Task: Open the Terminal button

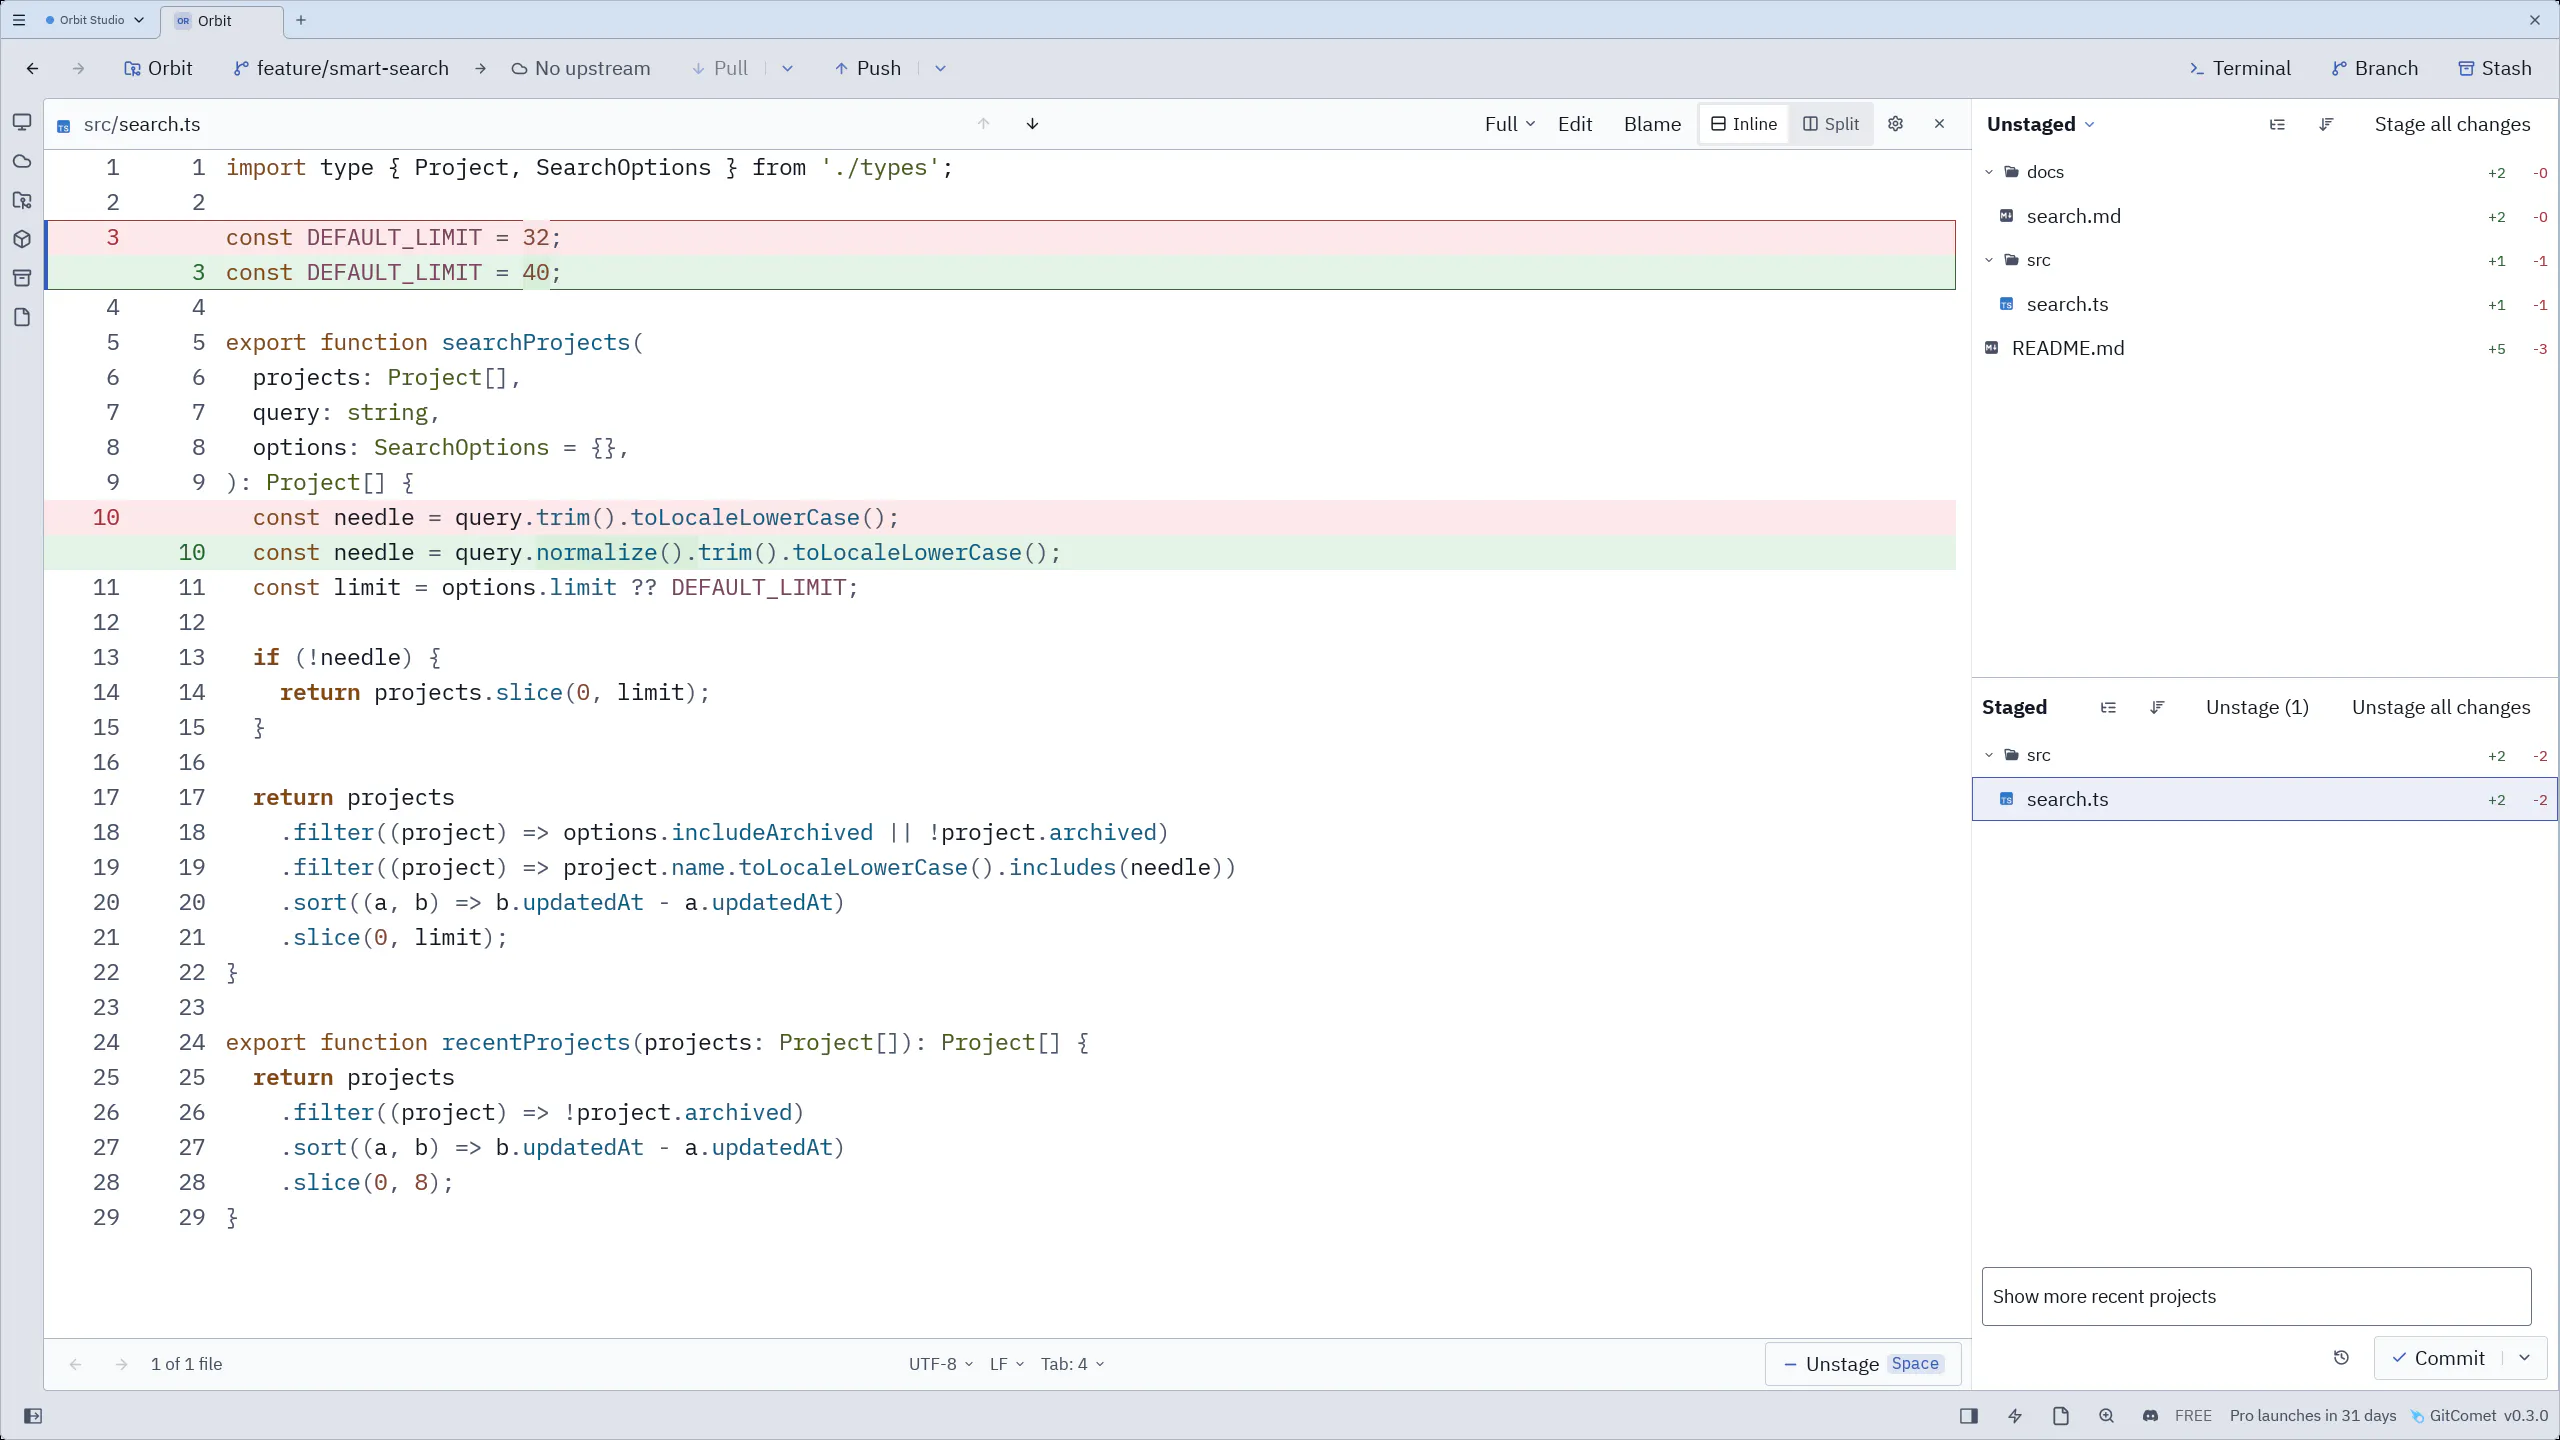Action: [2240, 68]
